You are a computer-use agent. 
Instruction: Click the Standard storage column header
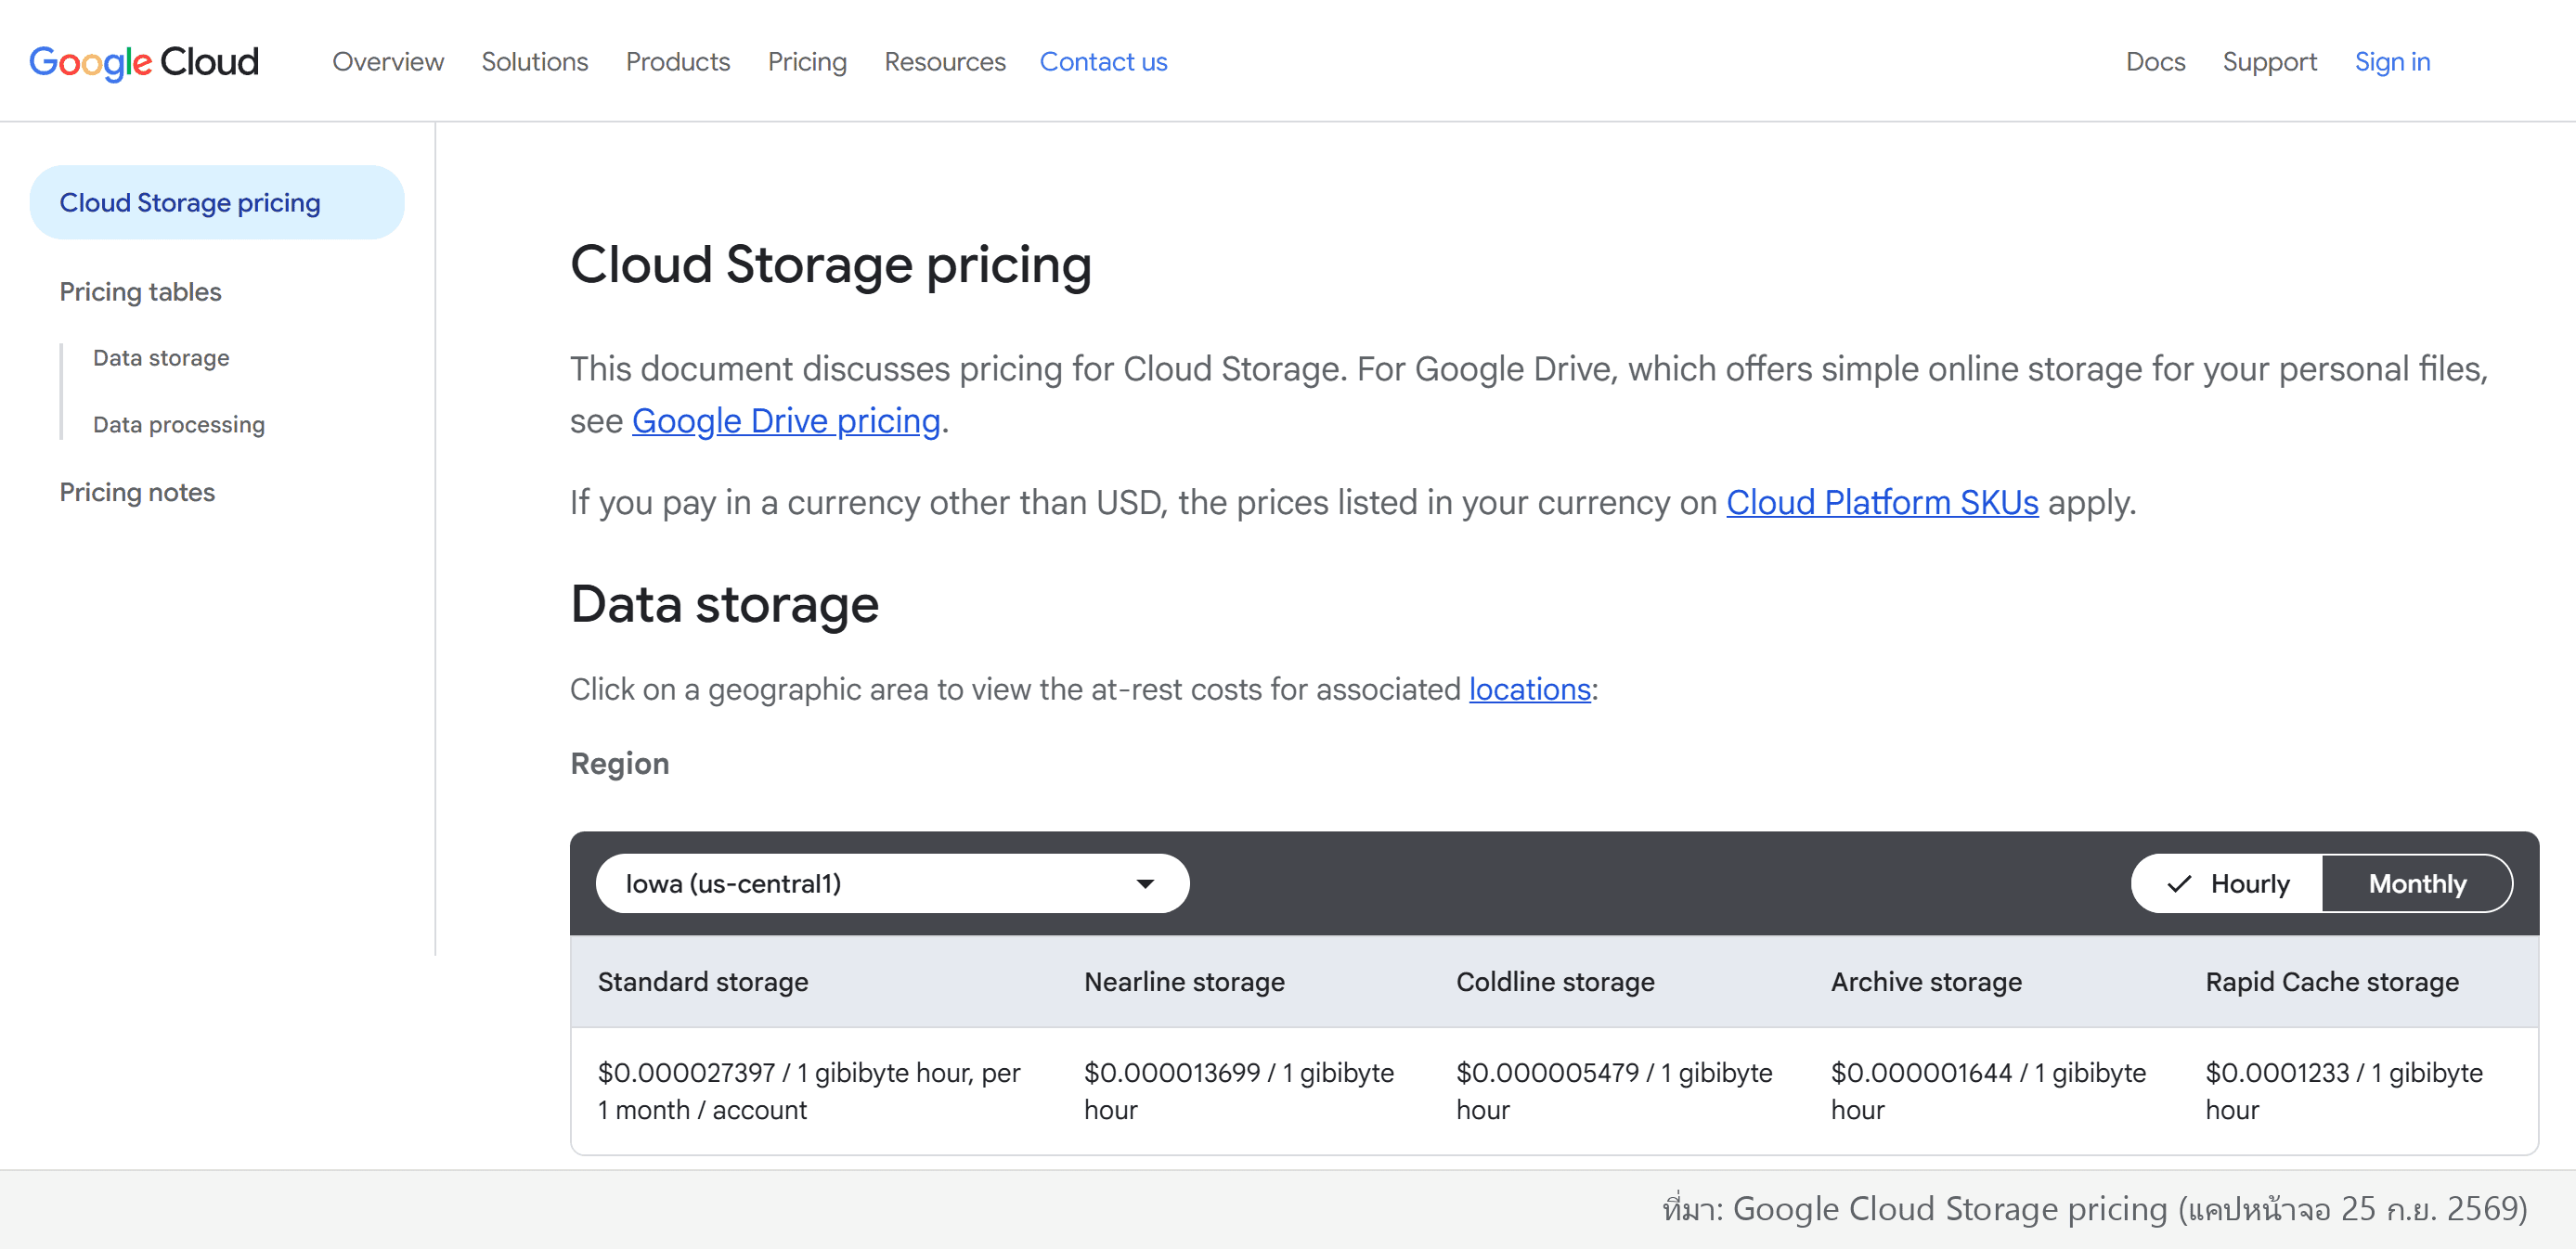click(x=703, y=982)
